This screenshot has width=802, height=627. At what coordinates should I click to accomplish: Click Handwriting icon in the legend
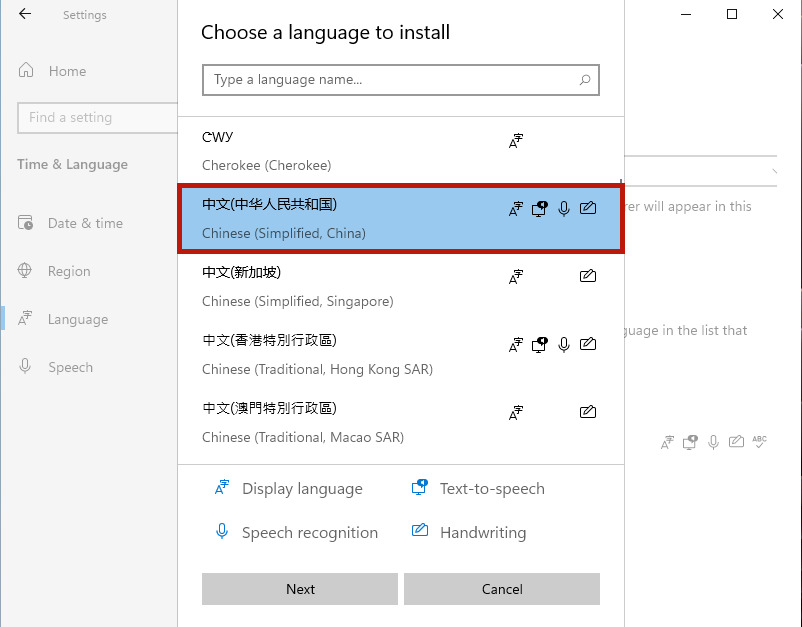tap(419, 532)
